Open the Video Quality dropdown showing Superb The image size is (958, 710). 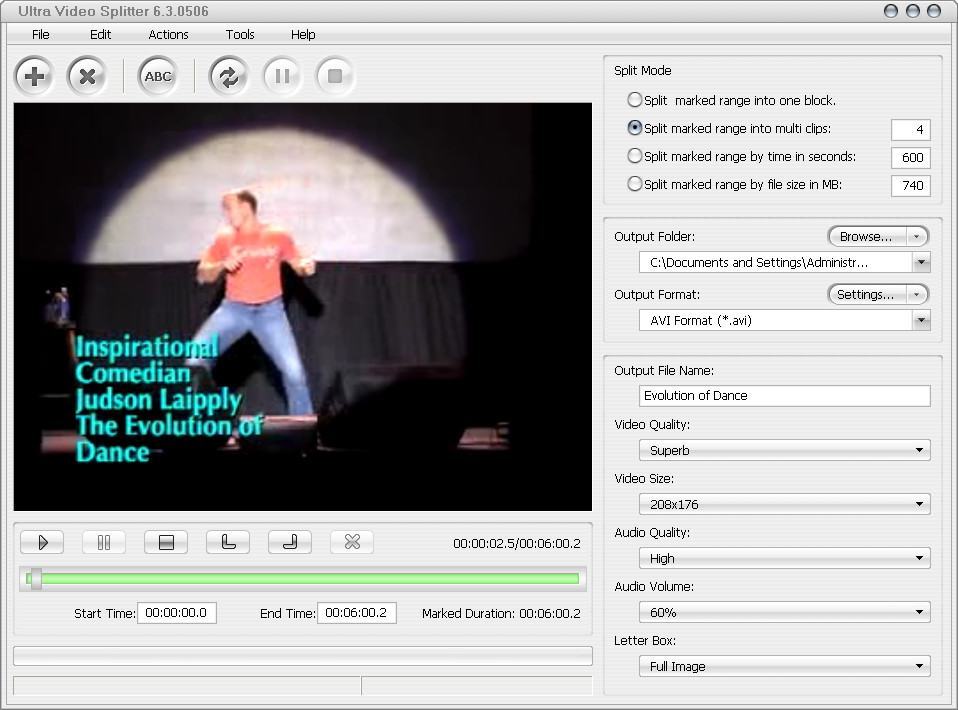click(922, 450)
